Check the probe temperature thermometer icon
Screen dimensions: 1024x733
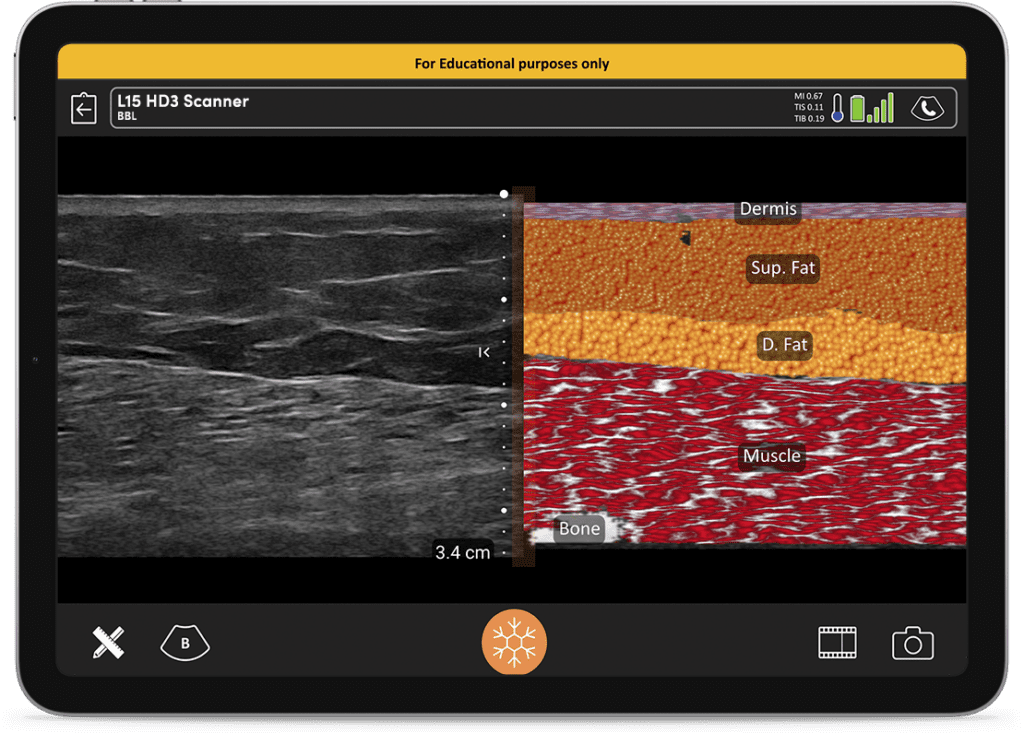click(837, 108)
